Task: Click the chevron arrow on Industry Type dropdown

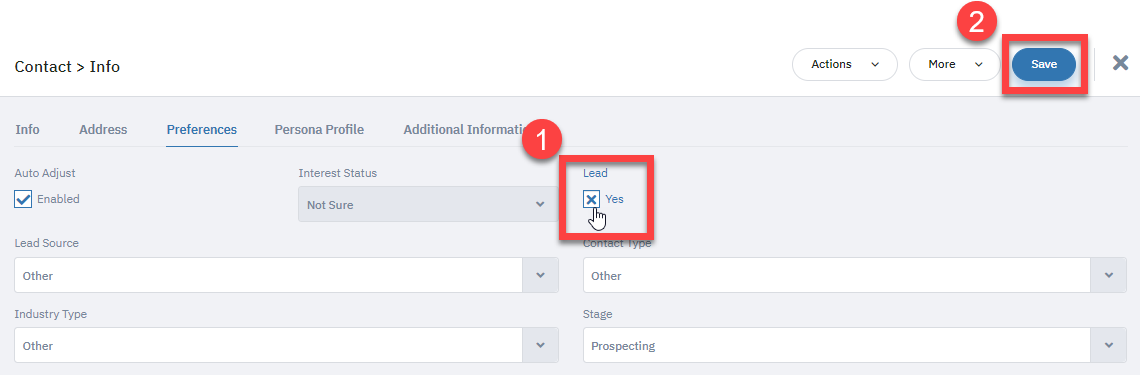Action: coord(540,345)
